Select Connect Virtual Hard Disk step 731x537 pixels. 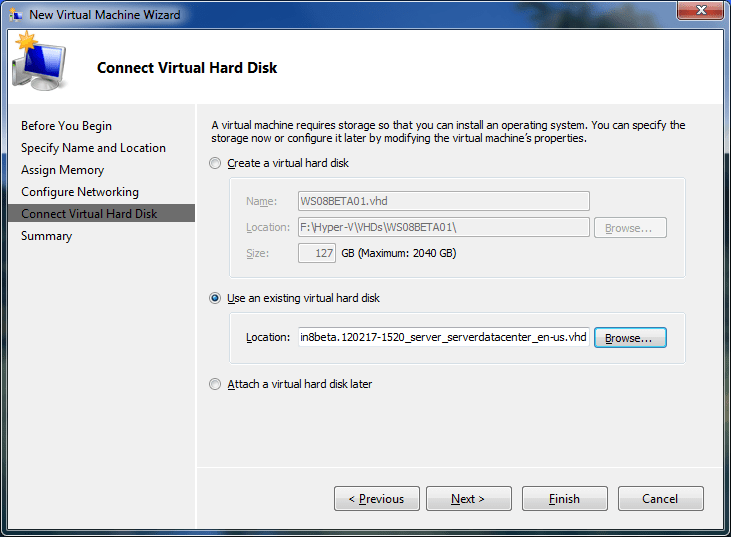point(89,214)
